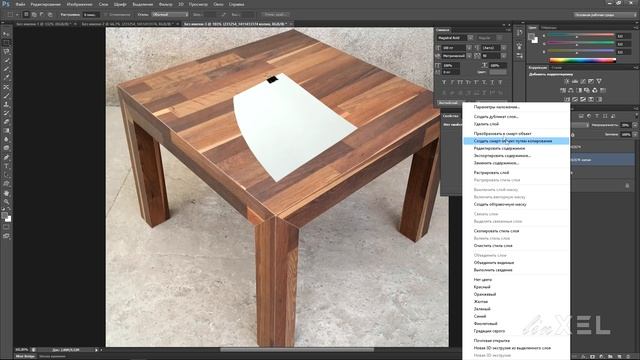
Task: Choose Intersect with selection mode icon
Action: (50, 15)
